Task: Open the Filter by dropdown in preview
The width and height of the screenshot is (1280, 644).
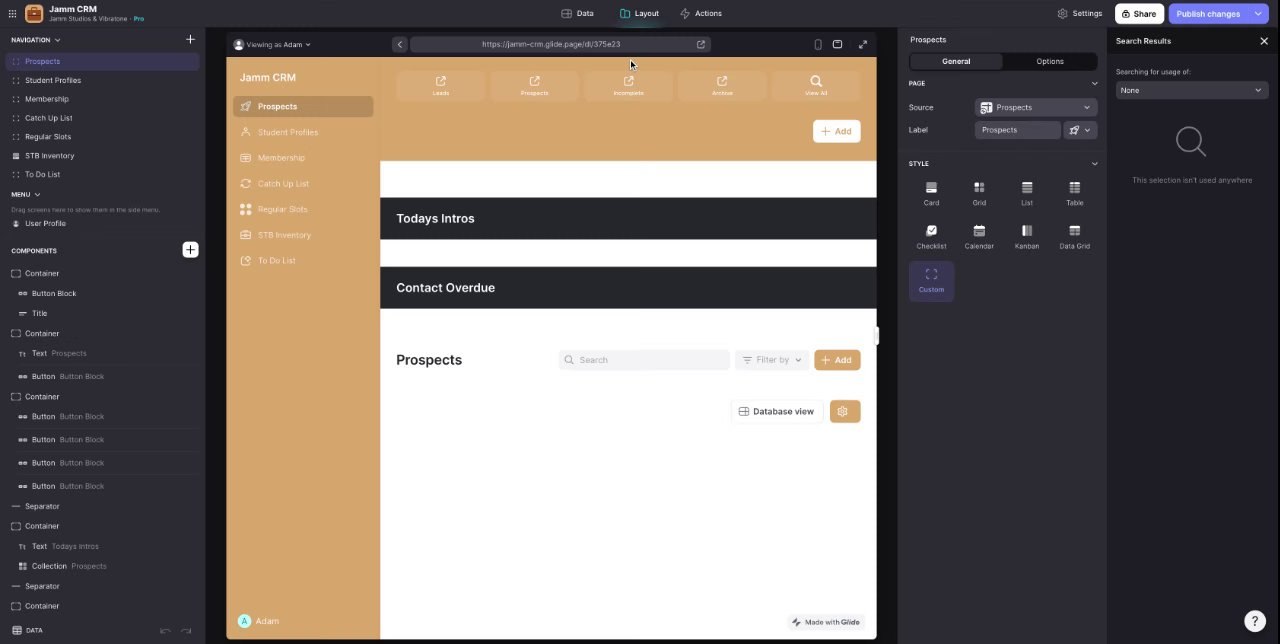Action: pyautogui.click(x=771, y=360)
